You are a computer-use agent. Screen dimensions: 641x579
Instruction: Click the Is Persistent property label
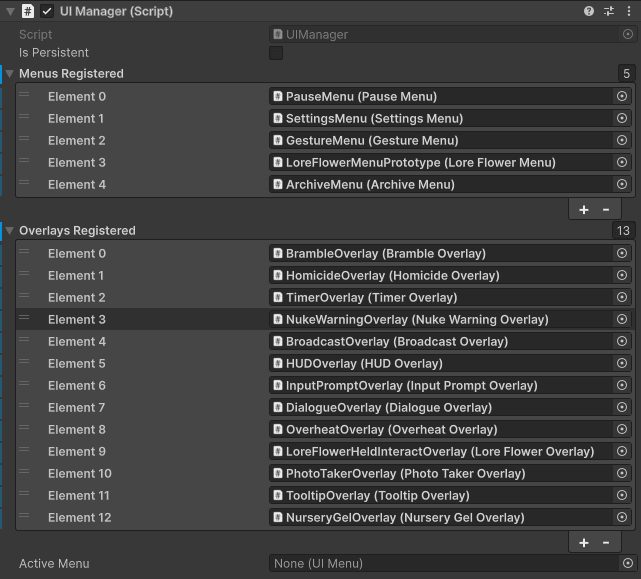coord(54,53)
